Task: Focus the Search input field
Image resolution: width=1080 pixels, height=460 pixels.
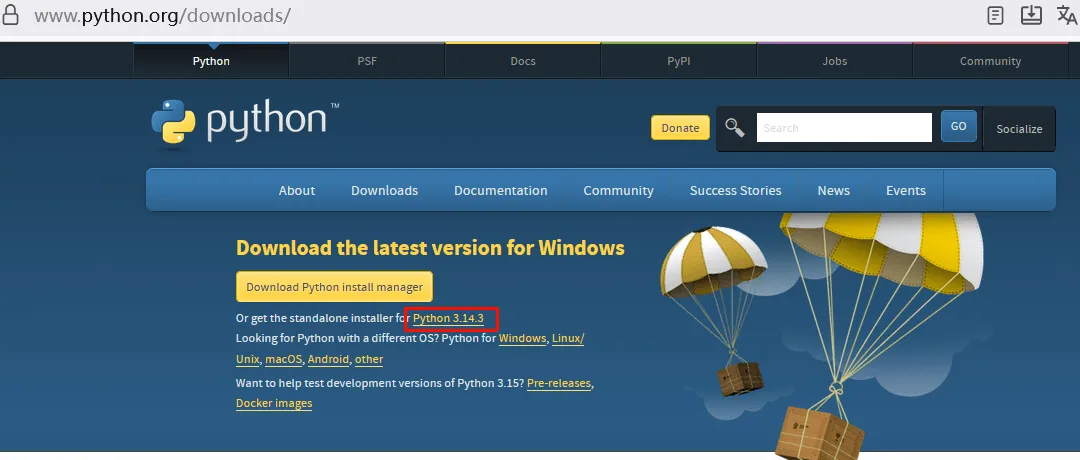Action: pos(844,127)
